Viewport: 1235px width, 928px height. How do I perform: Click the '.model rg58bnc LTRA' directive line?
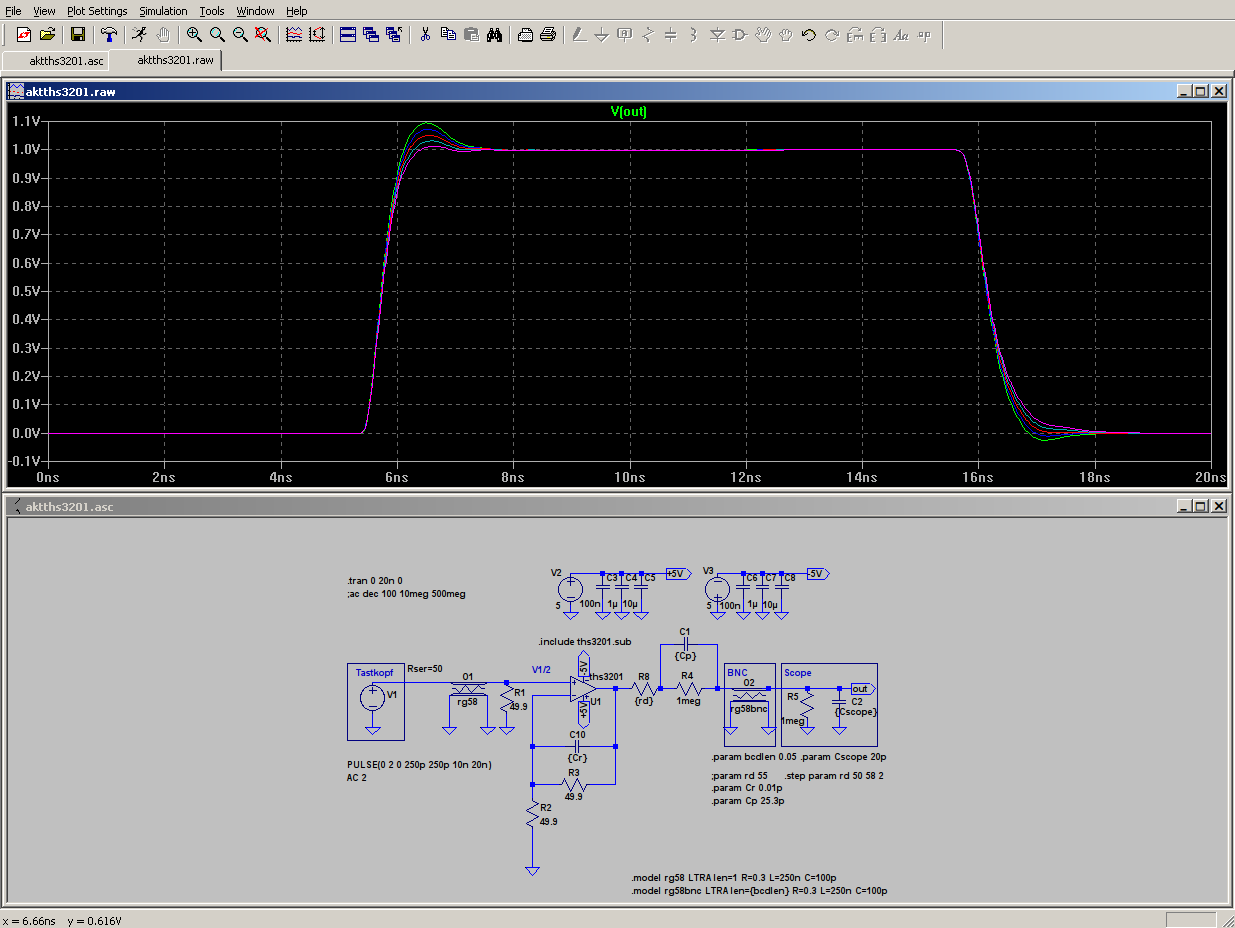point(759,890)
